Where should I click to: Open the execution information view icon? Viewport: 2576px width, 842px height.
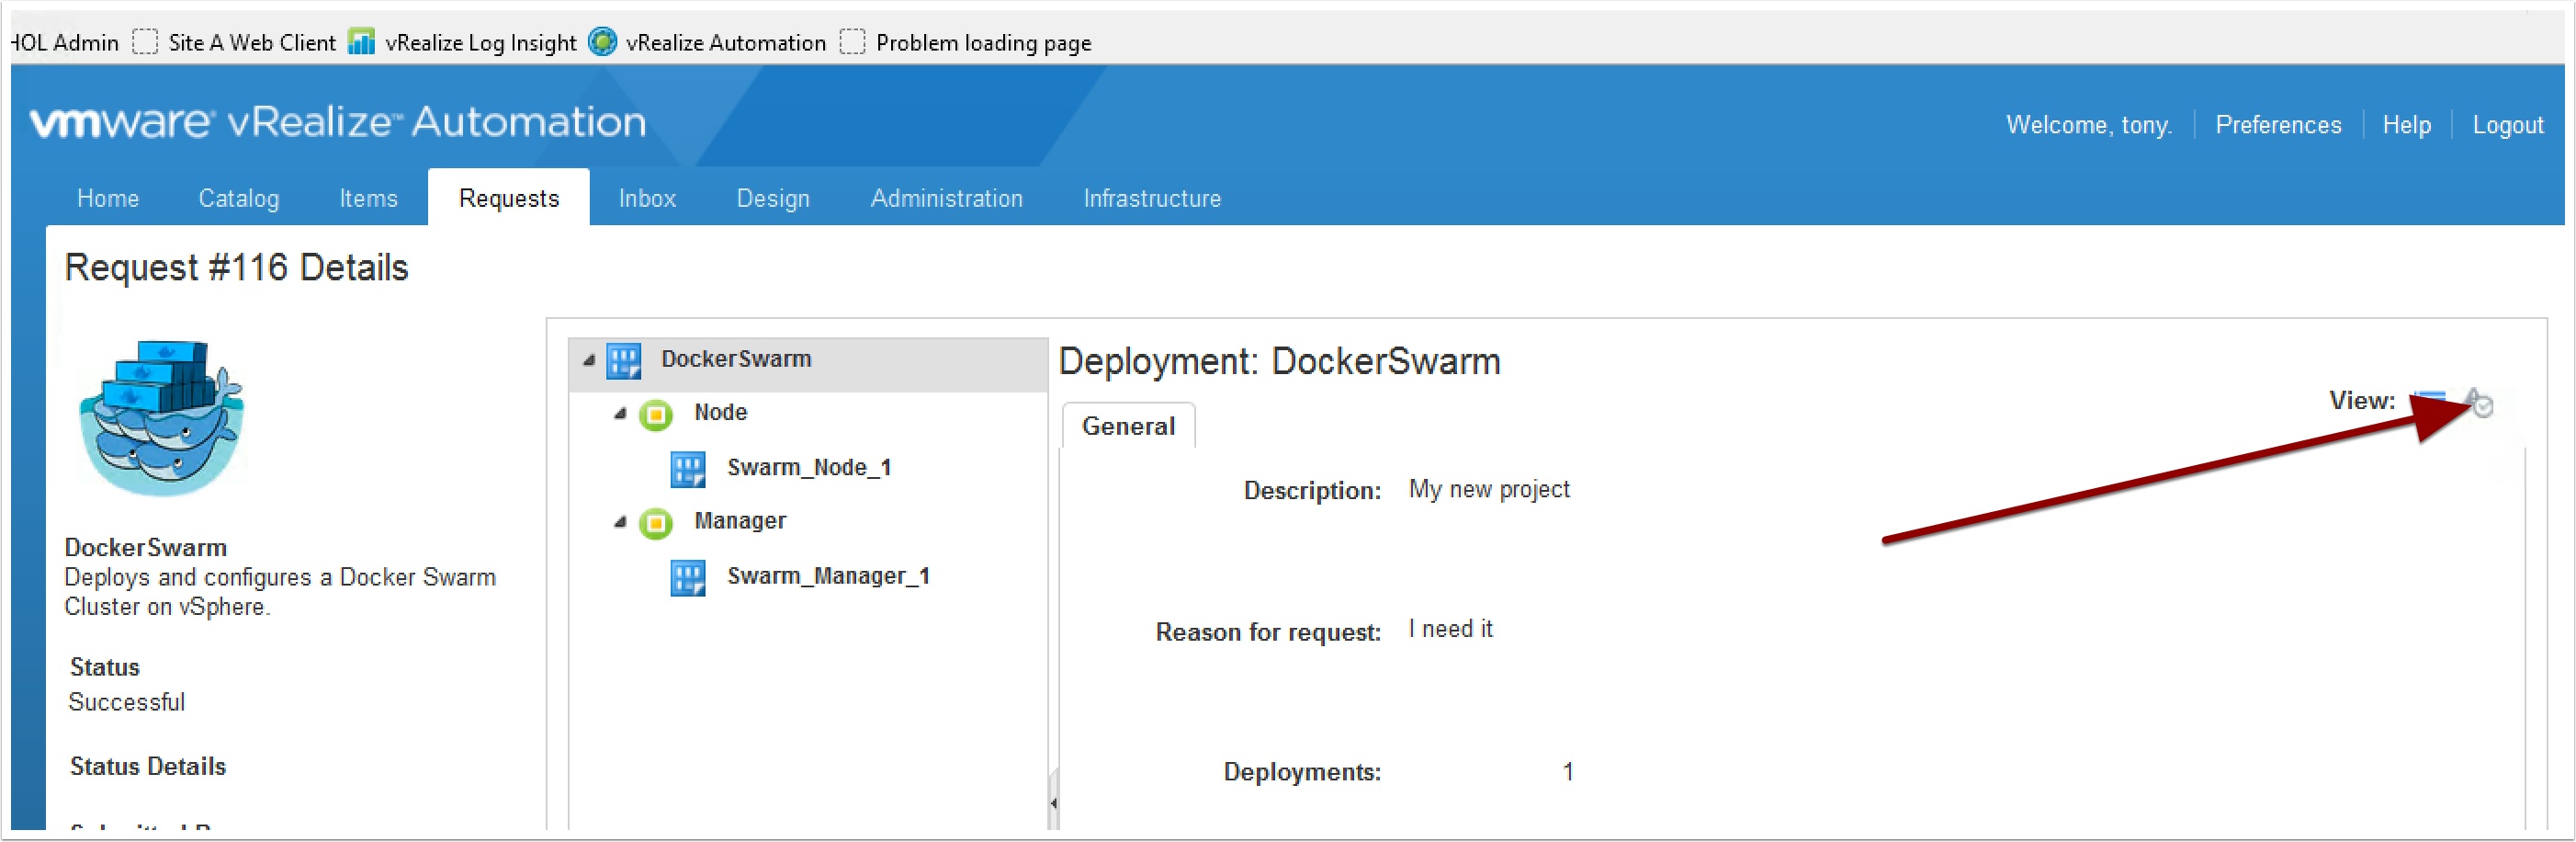pos(2482,403)
